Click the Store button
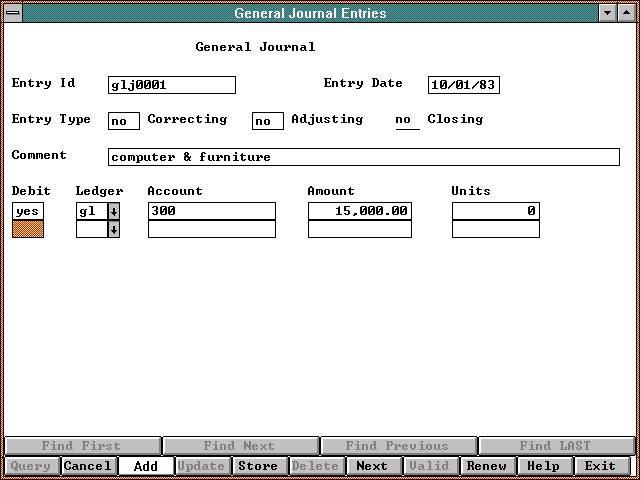 (258, 466)
